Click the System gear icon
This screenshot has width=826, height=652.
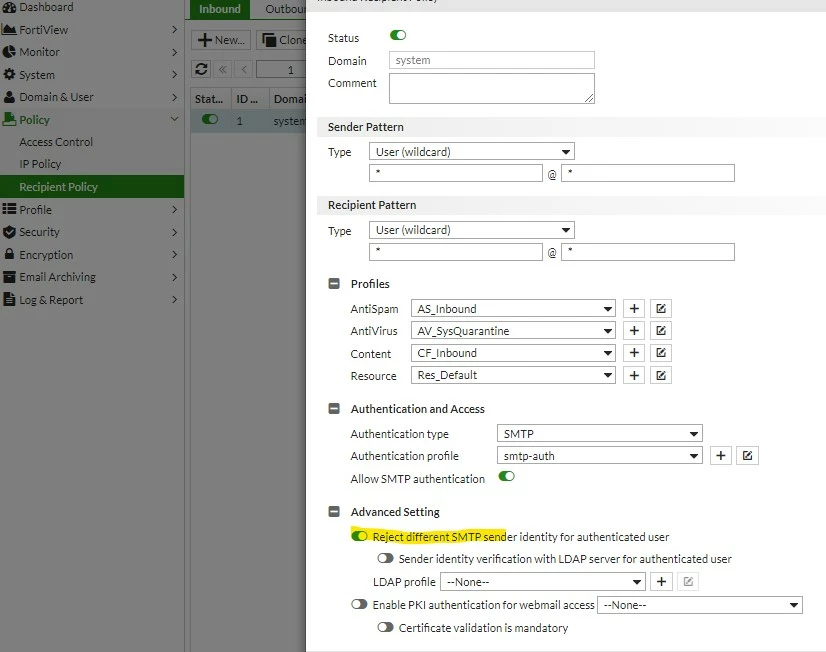pos(9,74)
